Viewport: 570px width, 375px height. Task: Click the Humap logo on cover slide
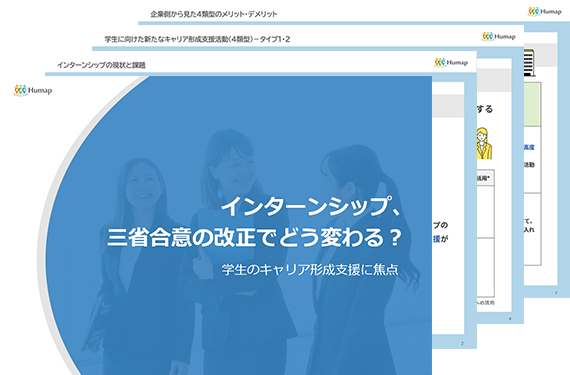[33, 90]
